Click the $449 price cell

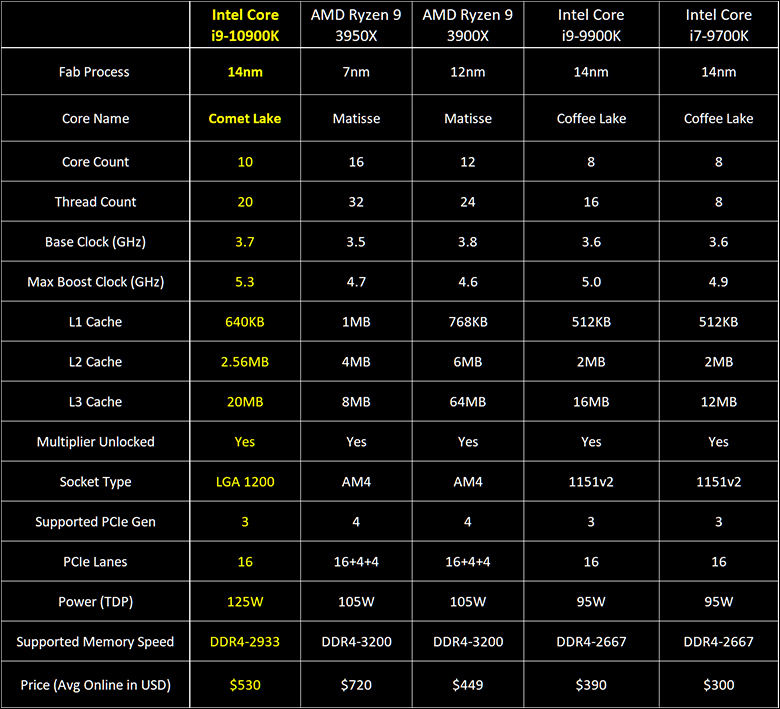[x=468, y=685]
